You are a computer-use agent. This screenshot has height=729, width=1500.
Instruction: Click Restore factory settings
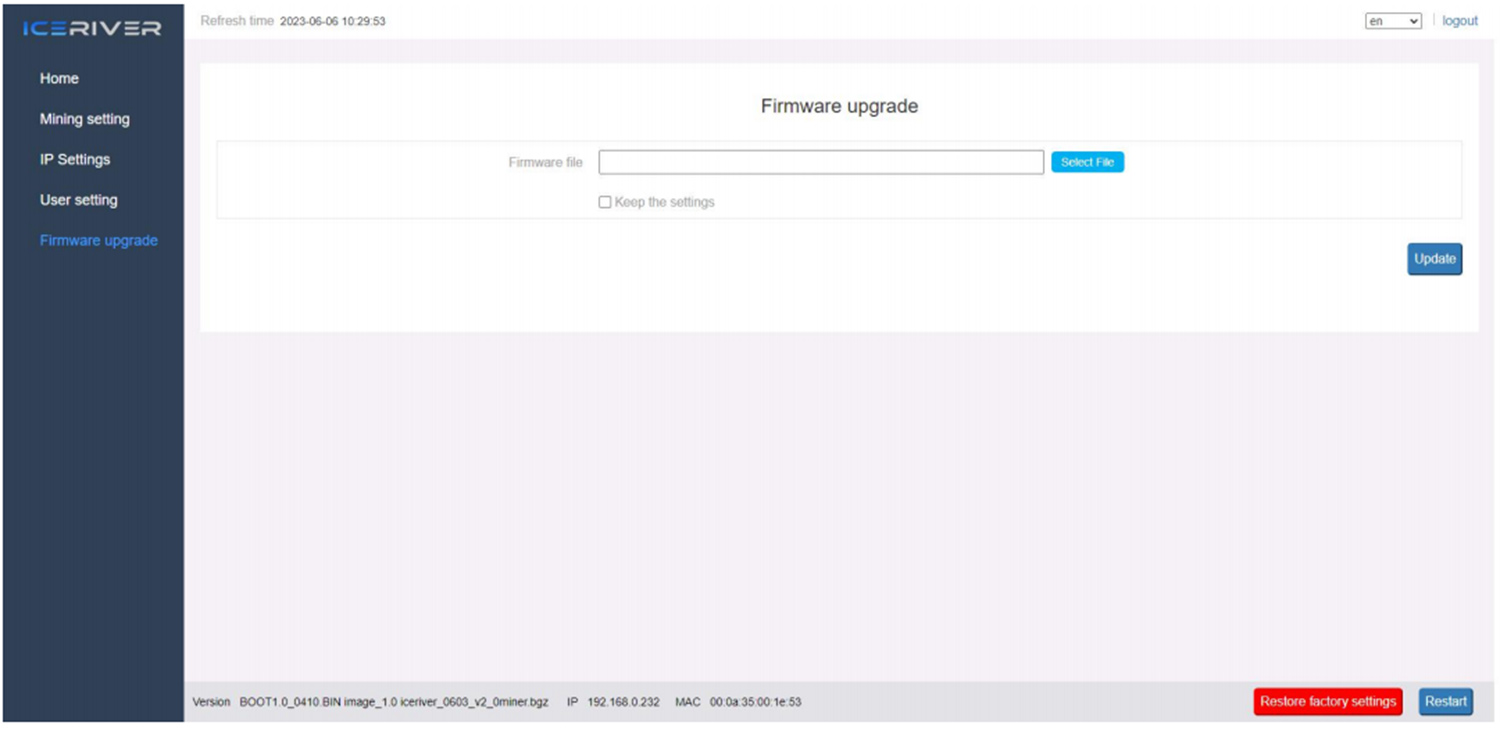click(1327, 701)
